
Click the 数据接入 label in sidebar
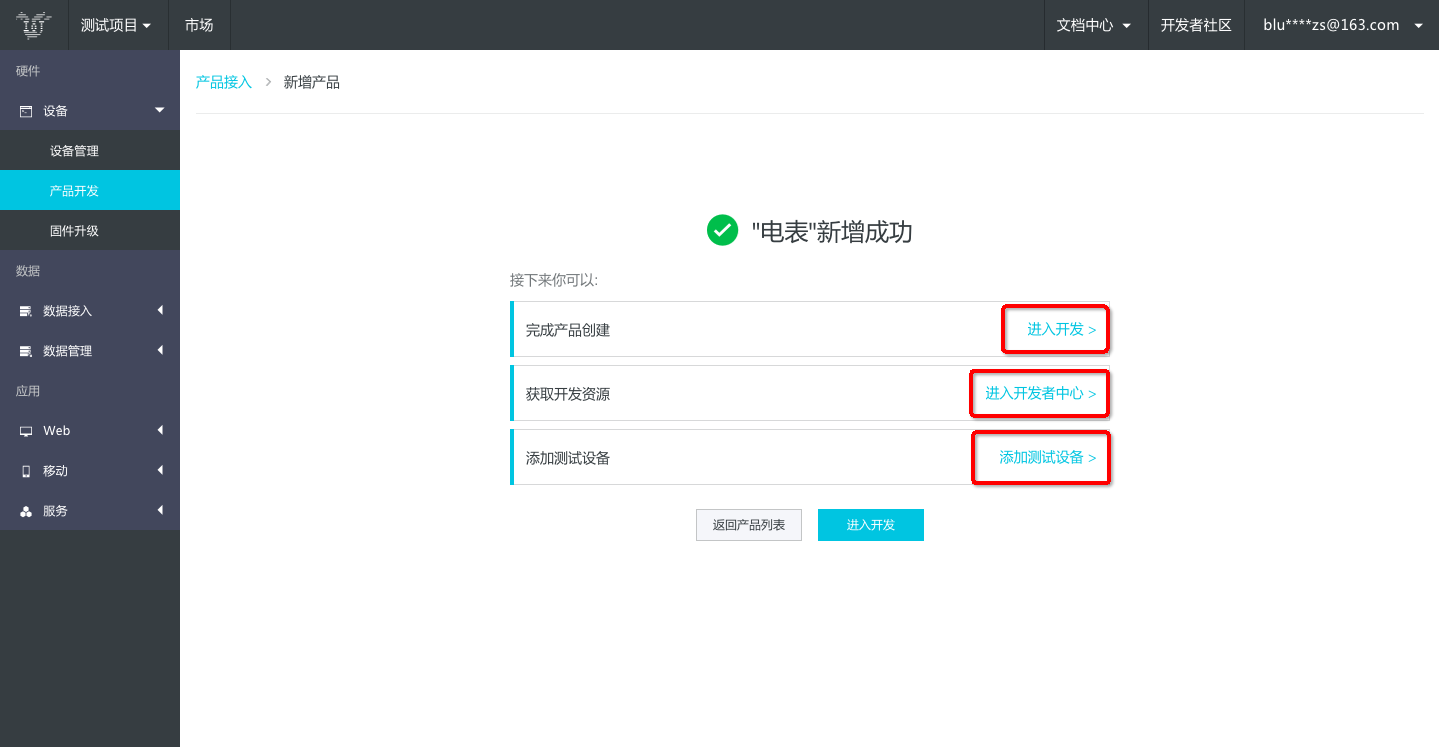67,311
